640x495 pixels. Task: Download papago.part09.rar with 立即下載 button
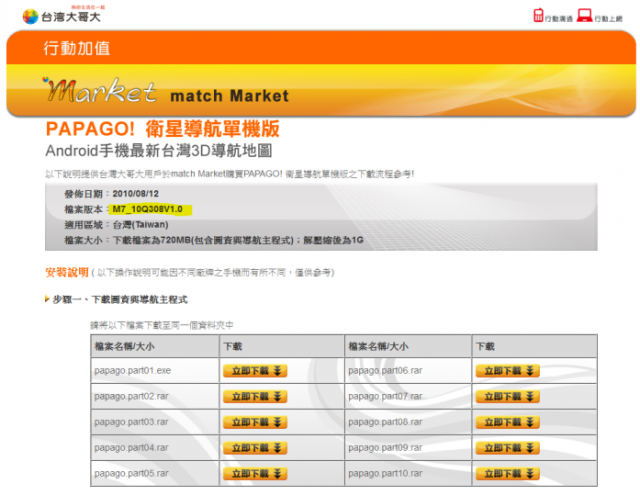pyautogui.click(x=507, y=448)
